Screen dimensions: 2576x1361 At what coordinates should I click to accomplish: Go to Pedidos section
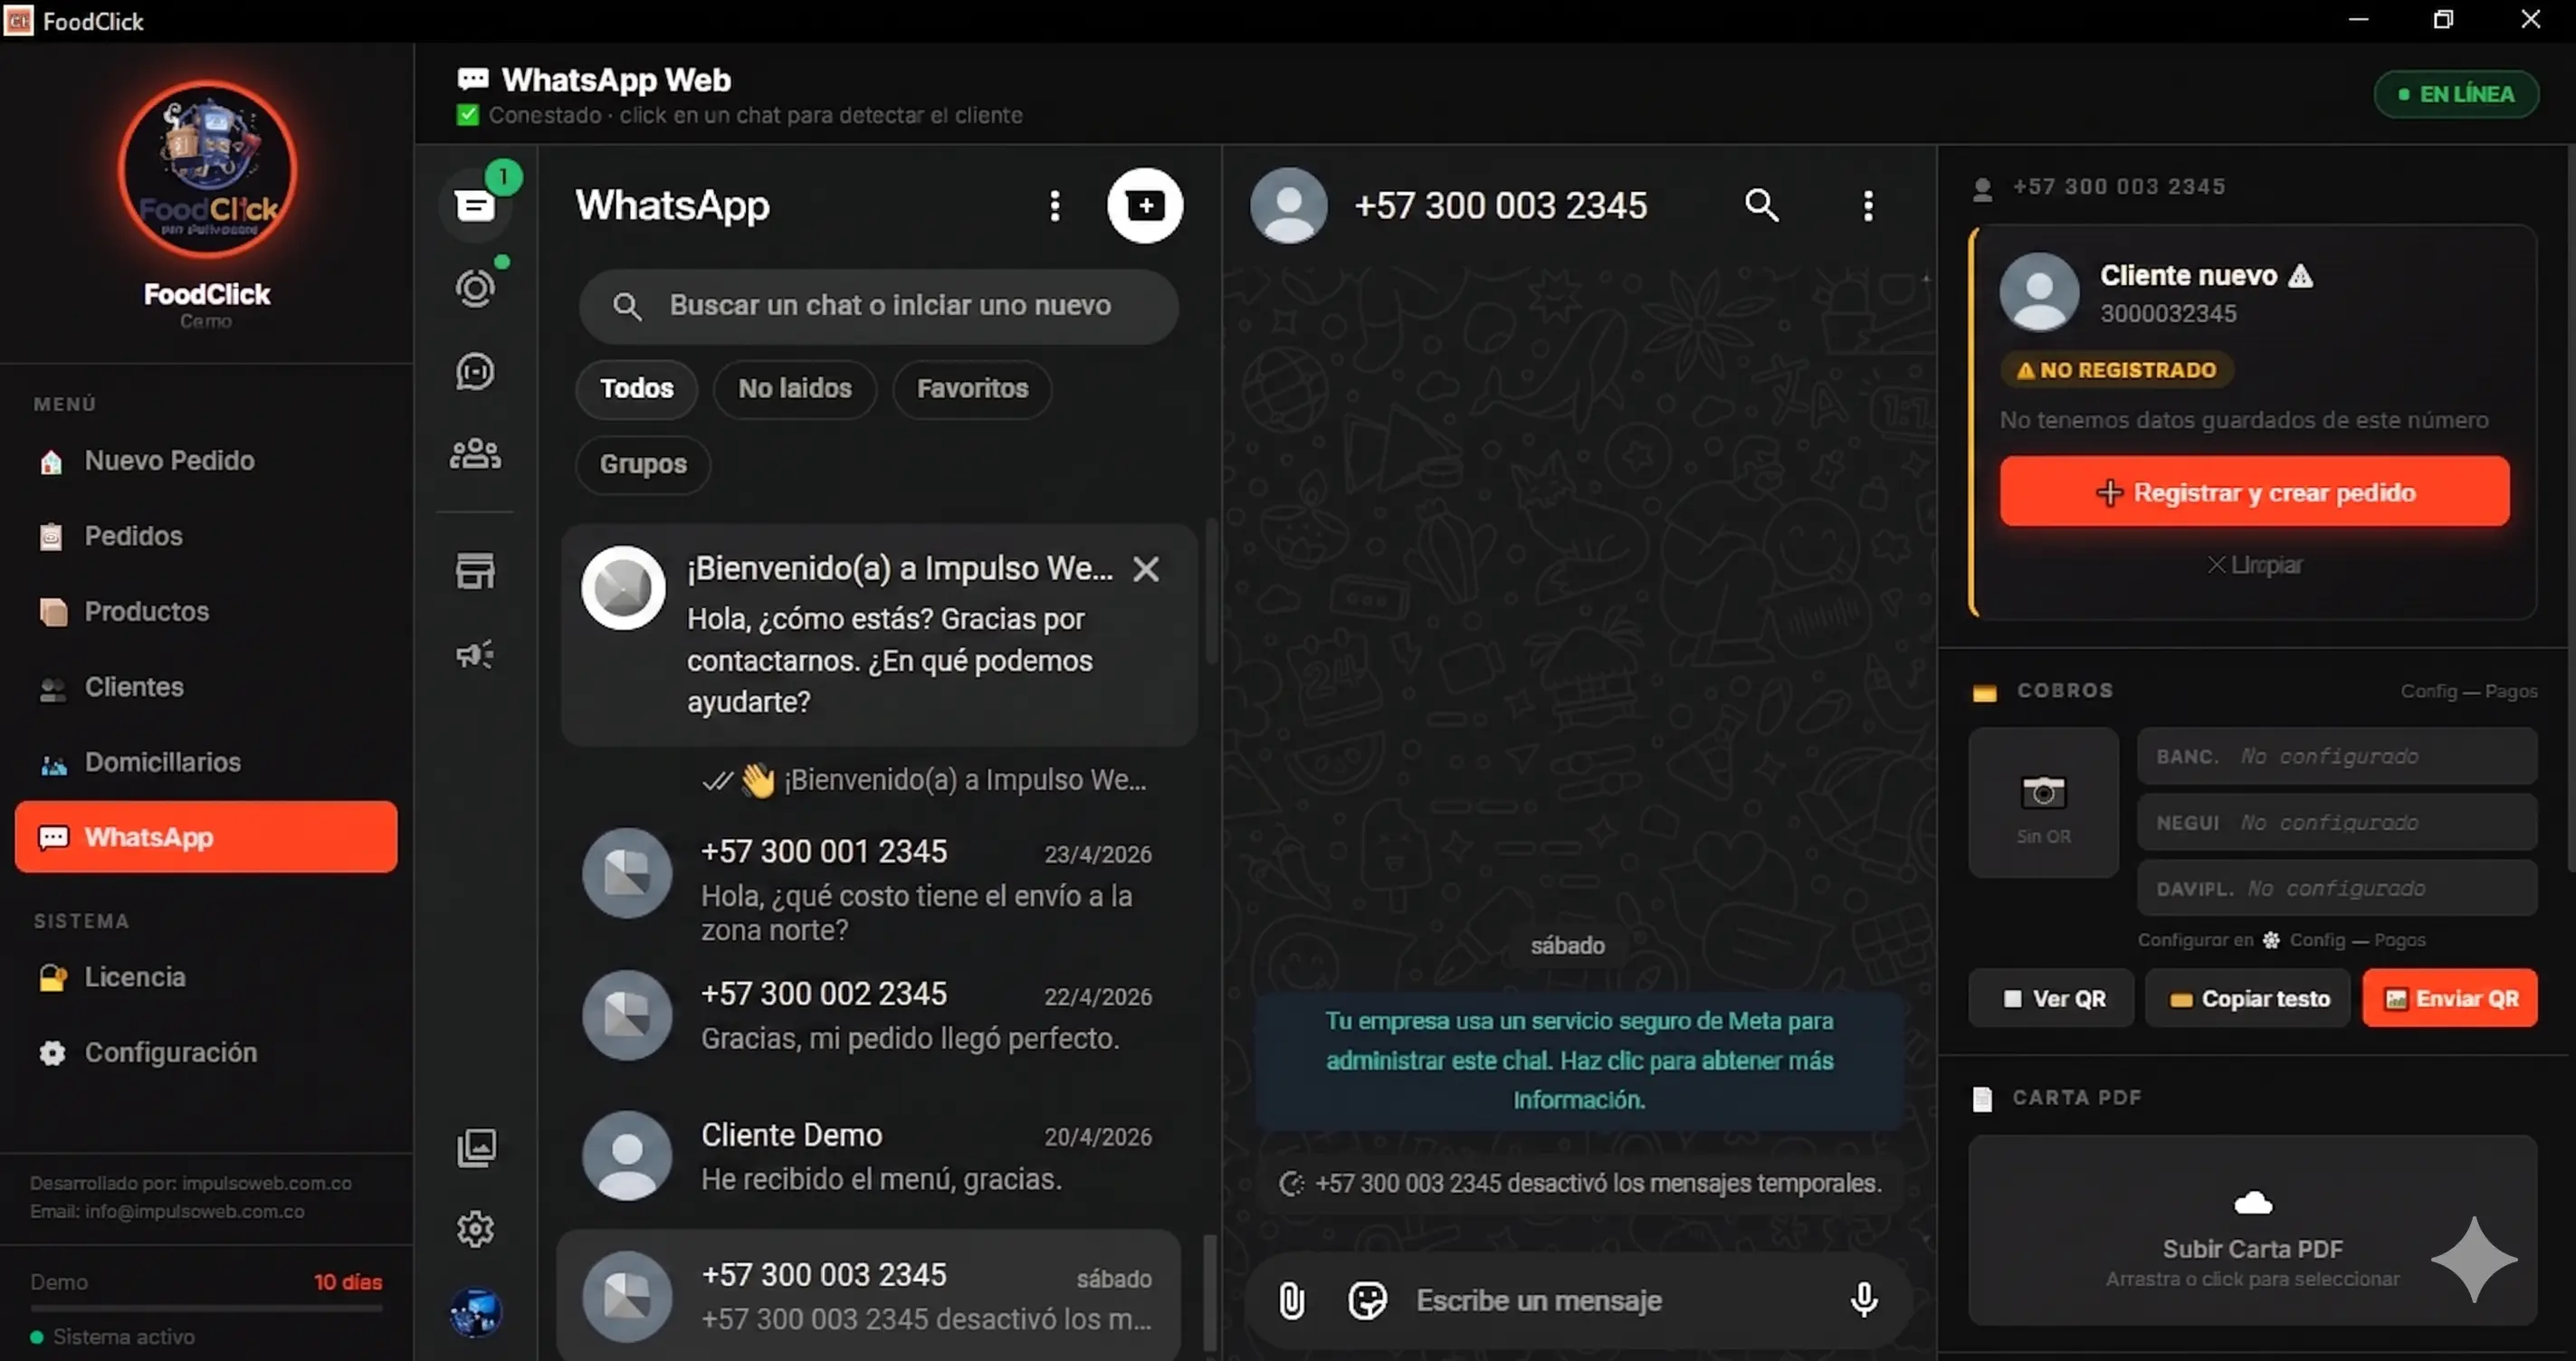[x=206, y=536]
